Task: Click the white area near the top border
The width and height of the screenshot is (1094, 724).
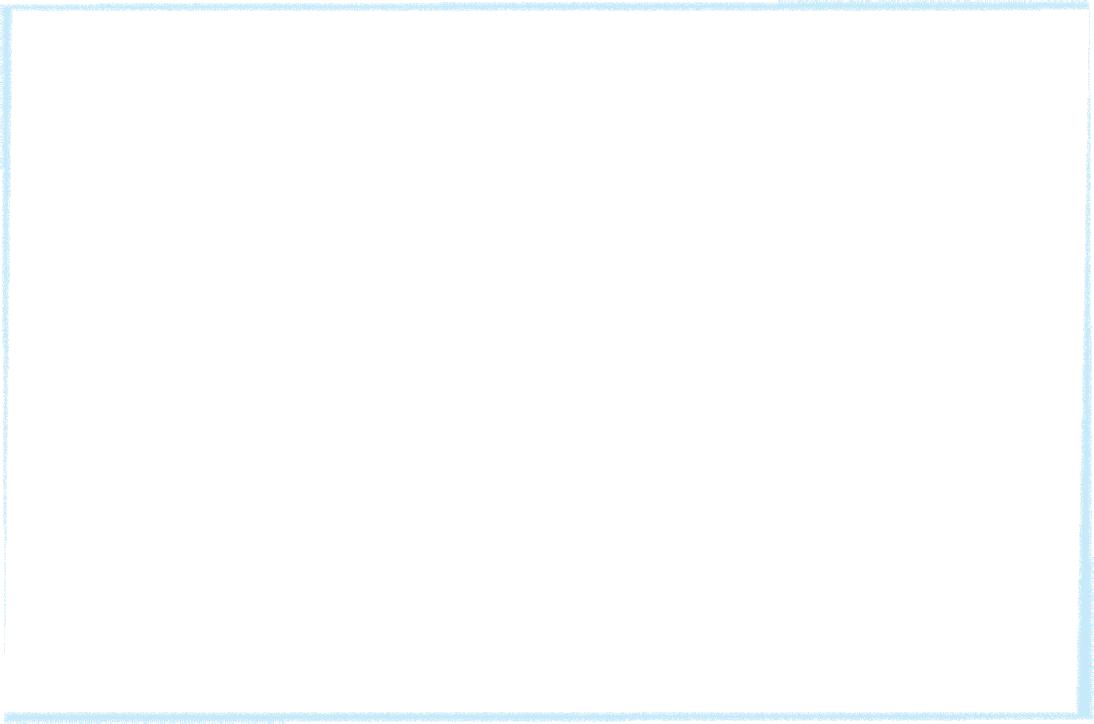Action: (547, 28)
